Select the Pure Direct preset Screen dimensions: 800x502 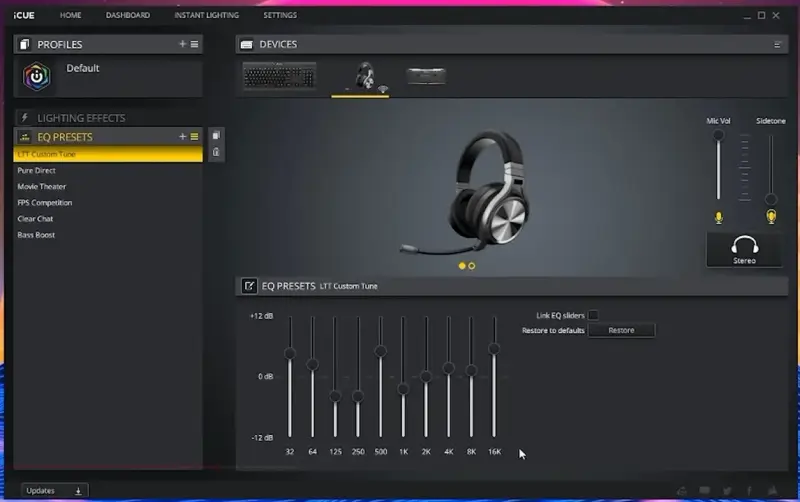(36, 170)
